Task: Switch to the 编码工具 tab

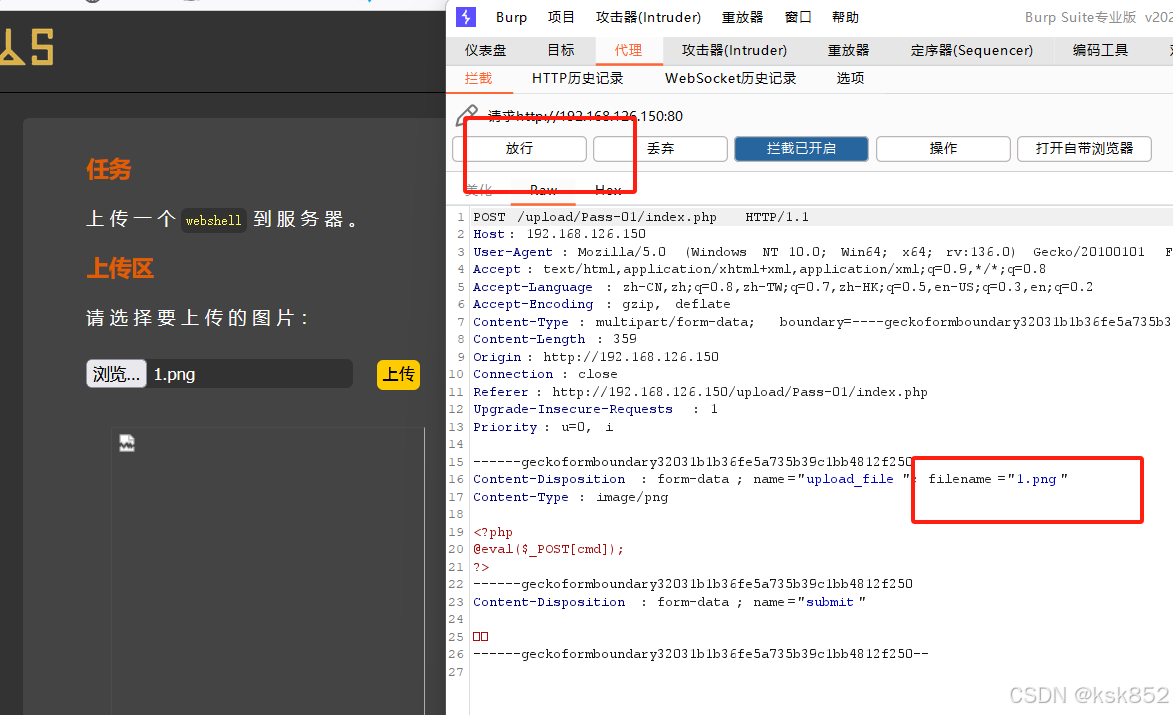Action: (1100, 50)
